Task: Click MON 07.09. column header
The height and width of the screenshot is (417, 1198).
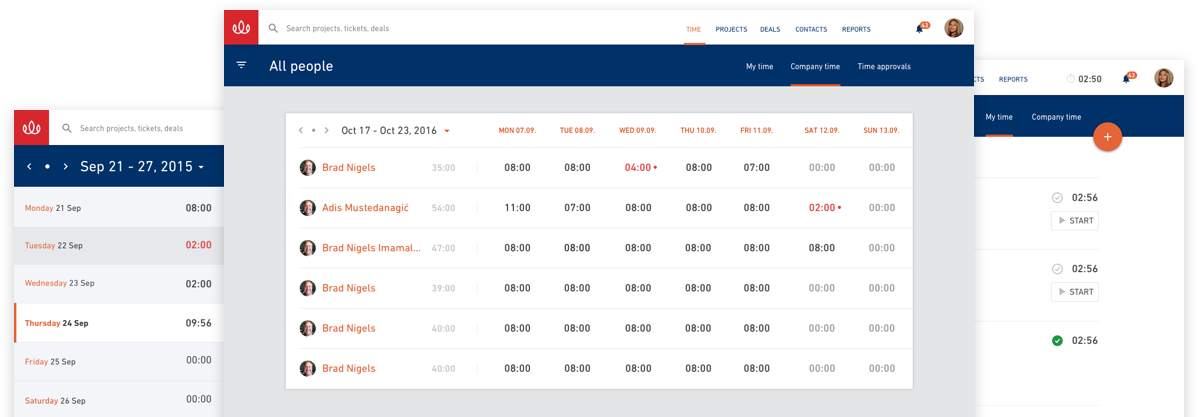Action: [x=517, y=131]
